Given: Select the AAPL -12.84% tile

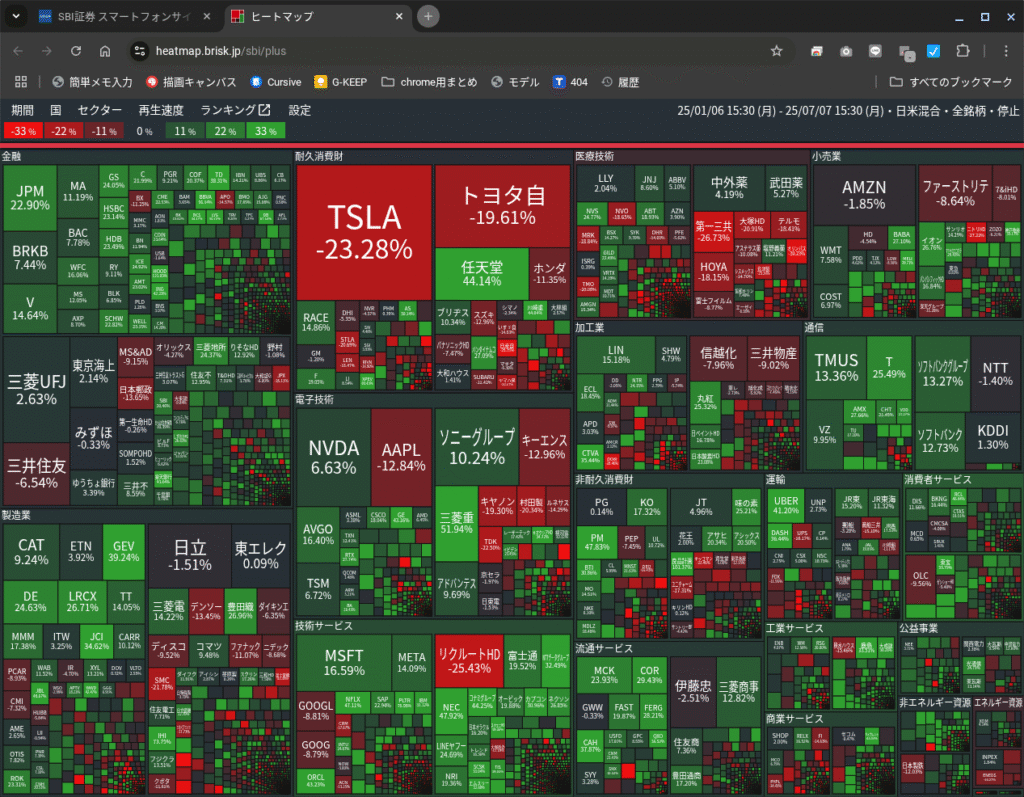Looking at the screenshot, I should 401,457.
